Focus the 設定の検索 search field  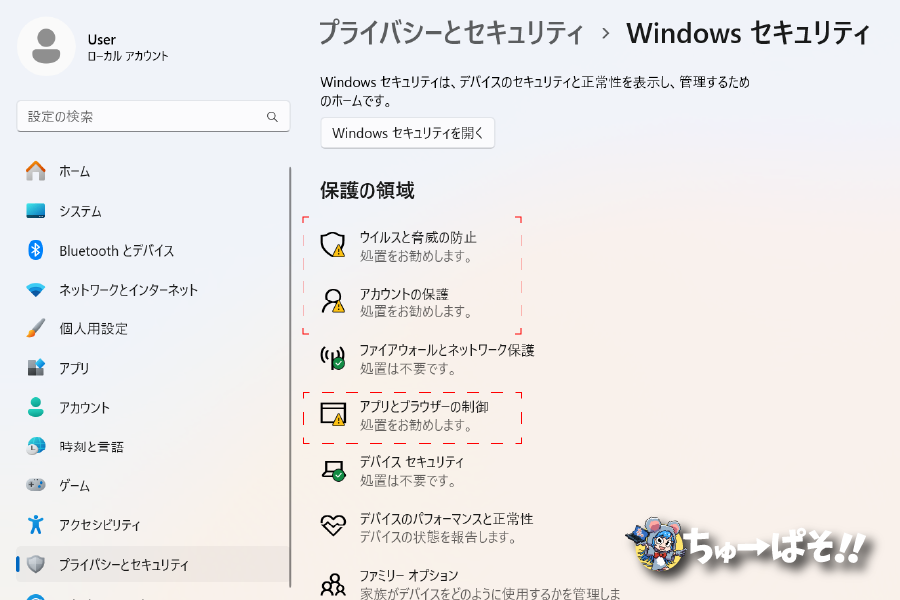[153, 117]
